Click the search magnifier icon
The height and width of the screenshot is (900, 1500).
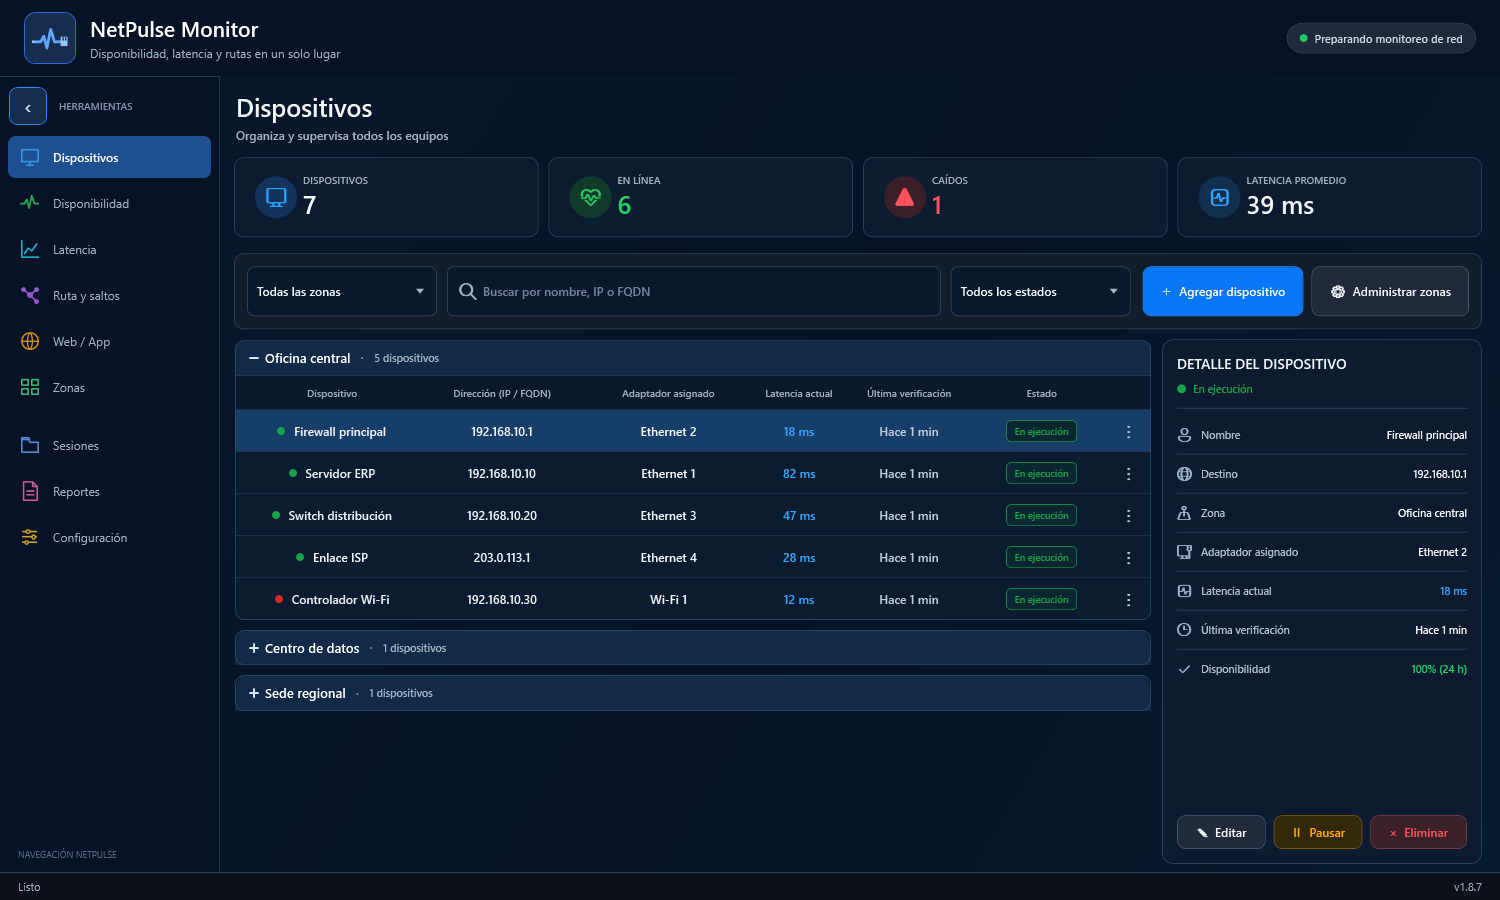[x=467, y=292]
